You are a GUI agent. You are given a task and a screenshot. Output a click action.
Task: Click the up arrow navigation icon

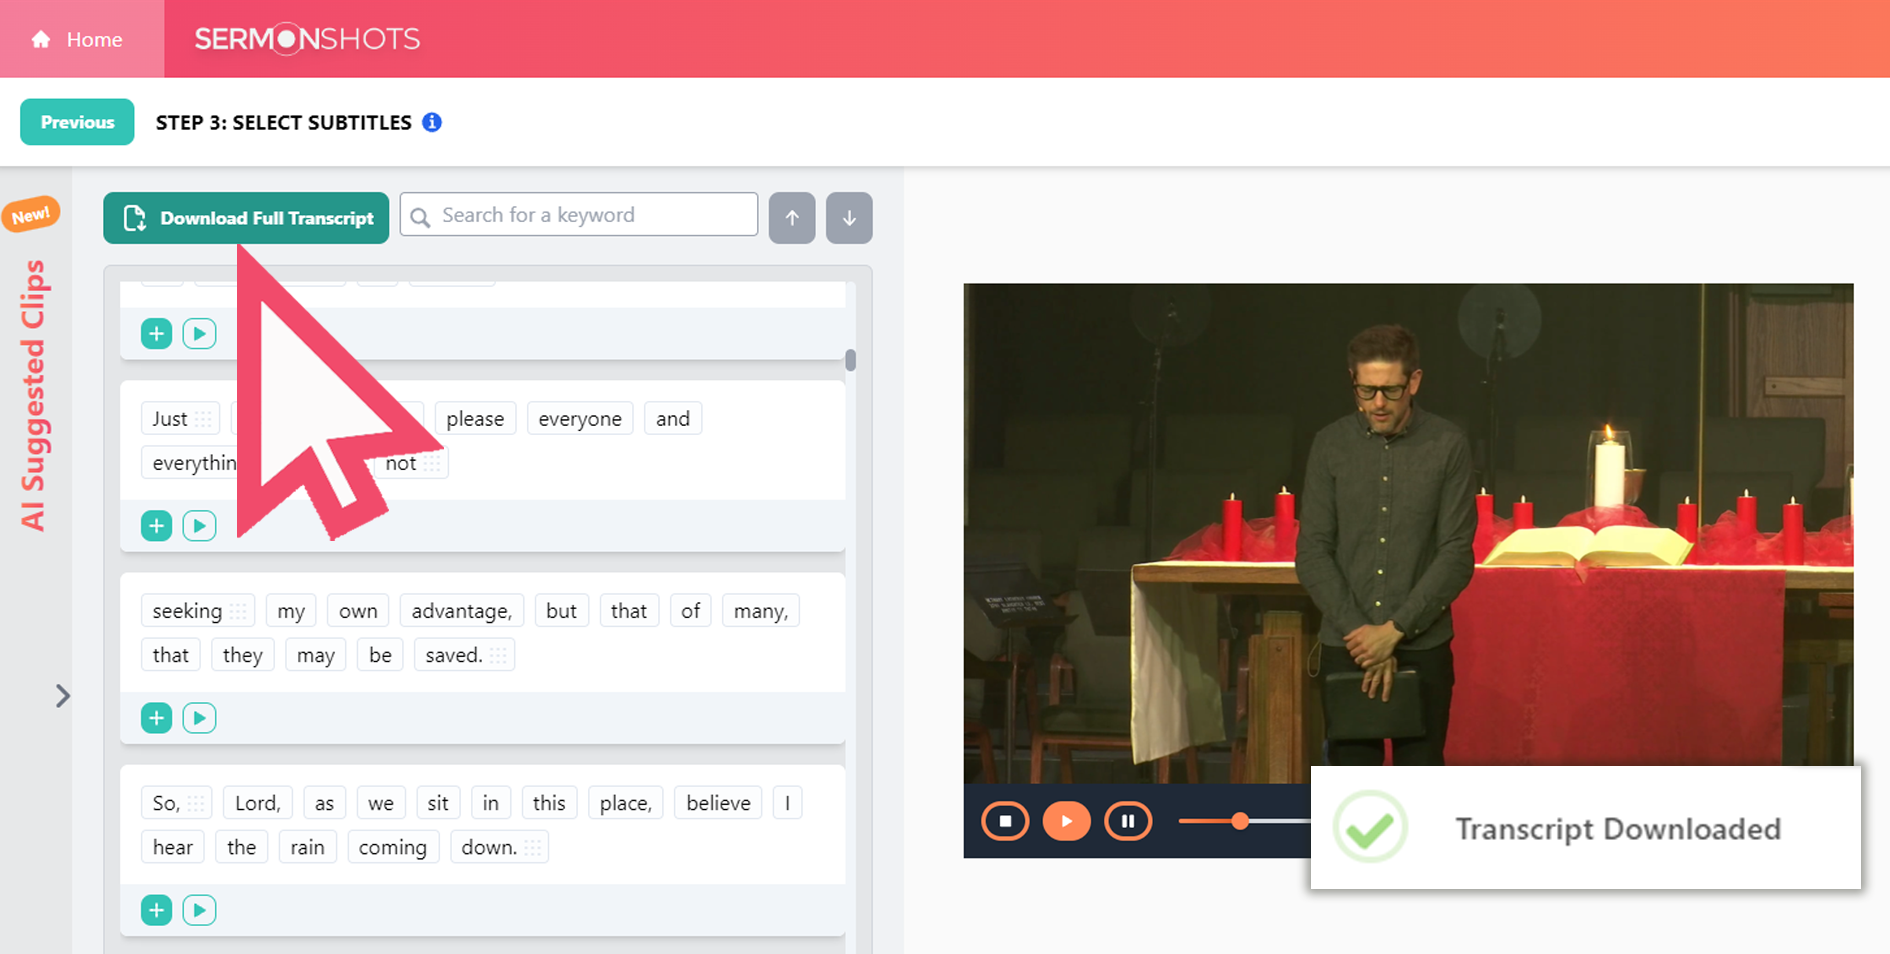coord(791,217)
